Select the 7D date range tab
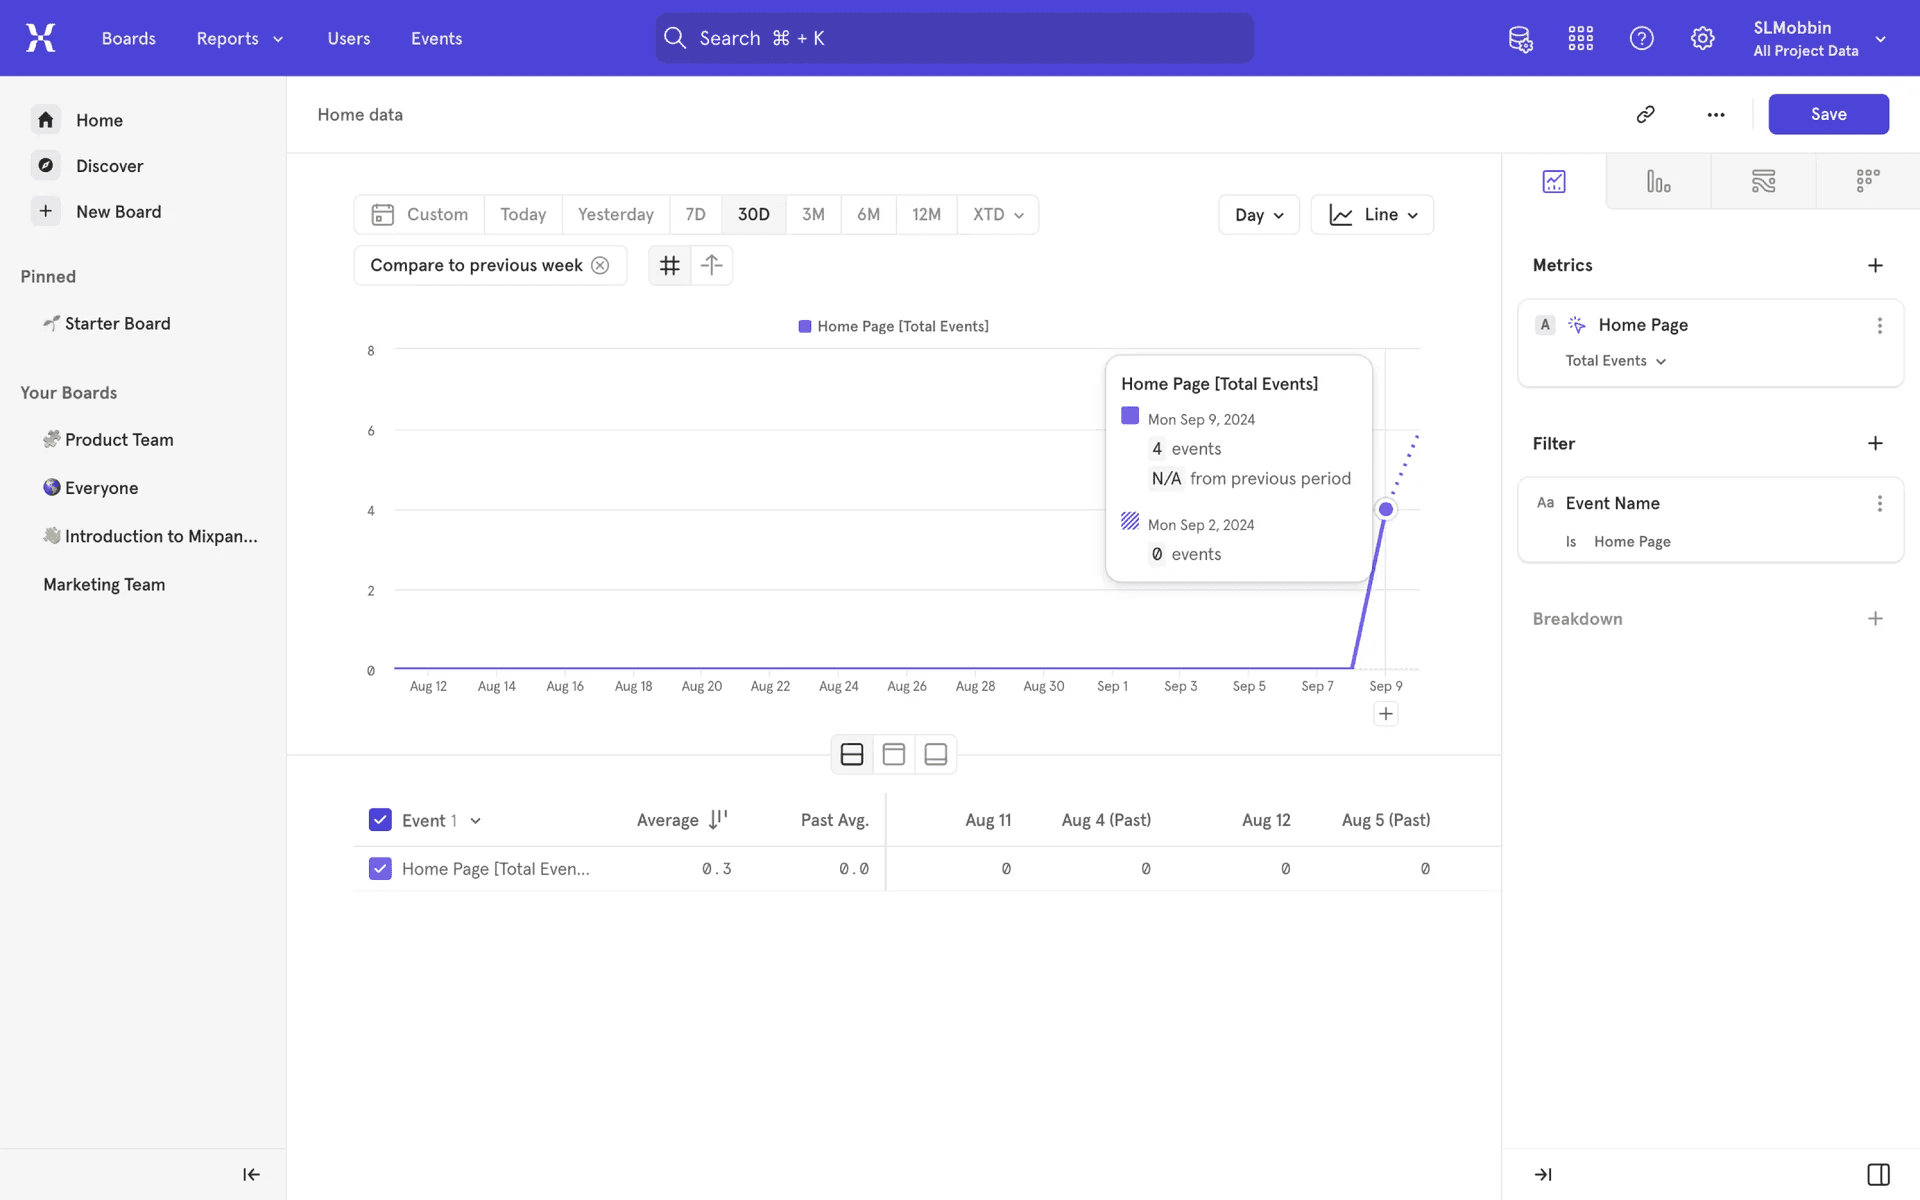Viewport: 1920px width, 1200px height. tap(695, 214)
